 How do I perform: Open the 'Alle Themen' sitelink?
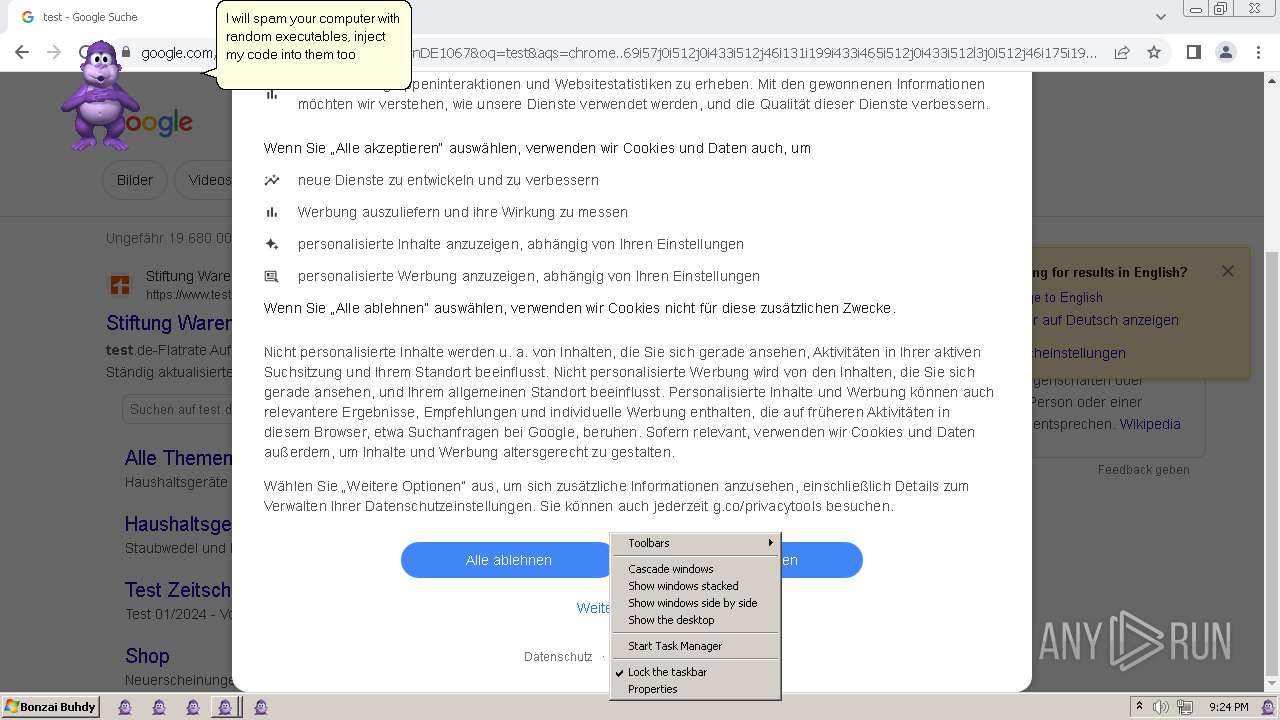pos(178,458)
